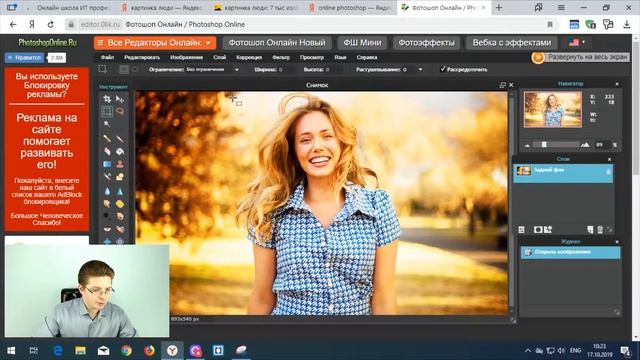The height and width of the screenshot is (360, 640).
Task: Open Chrome from the Windows taskbar
Action: (127, 350)
